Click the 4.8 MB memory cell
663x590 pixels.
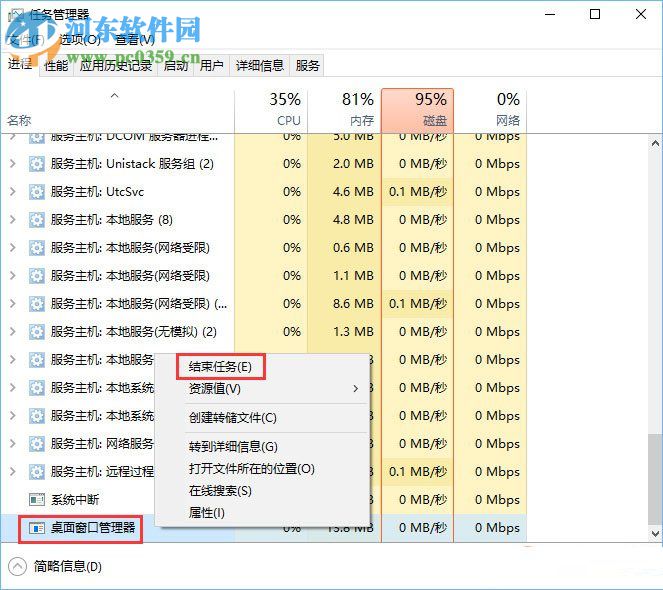[x=345, y=220]
